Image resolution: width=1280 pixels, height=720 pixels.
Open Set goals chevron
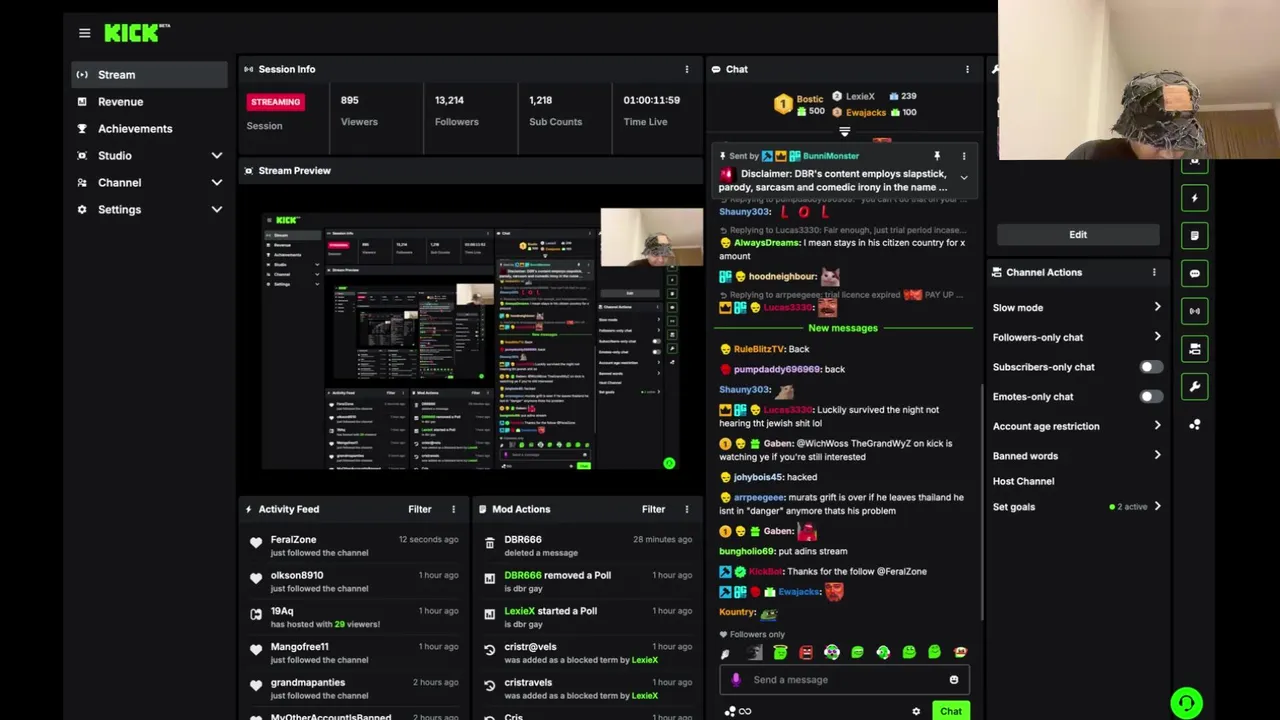pyautogui.click(x=1157, y=507)
